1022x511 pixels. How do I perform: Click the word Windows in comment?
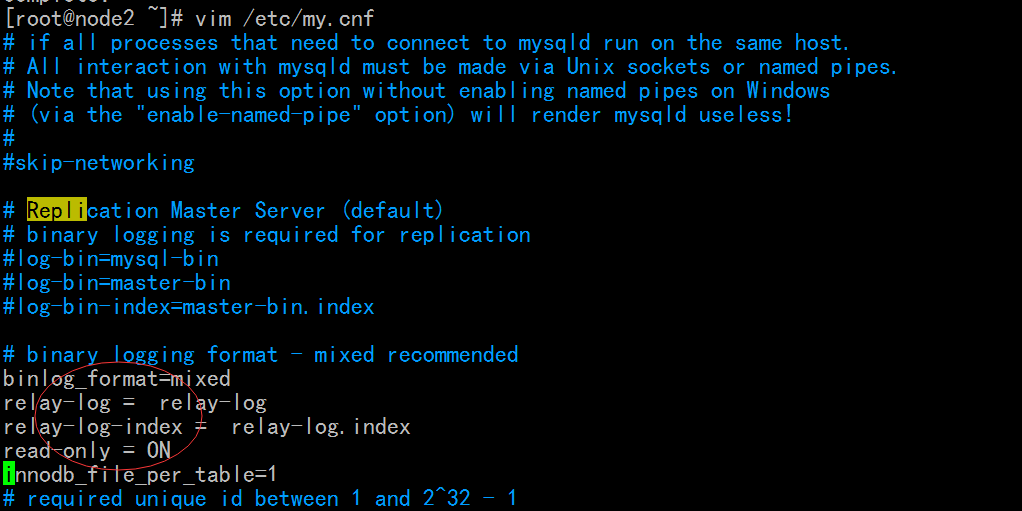(788, 91)
